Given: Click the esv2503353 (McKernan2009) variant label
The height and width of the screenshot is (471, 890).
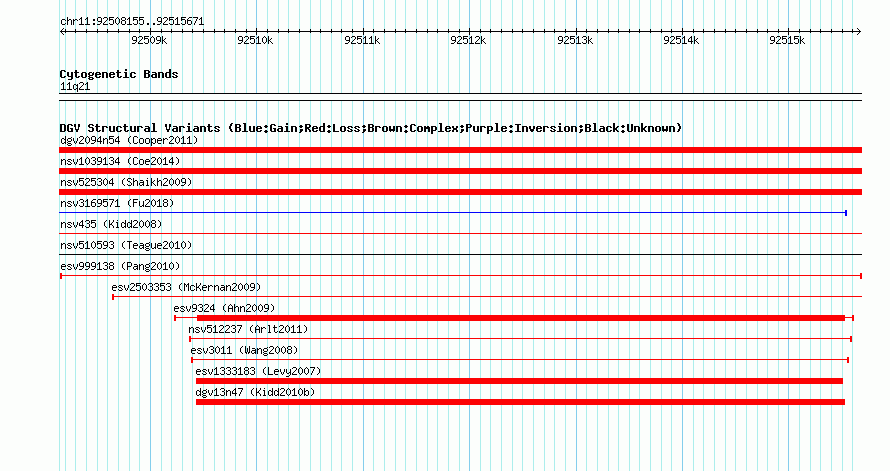Looking at the screenshot, I should [186, 287].
